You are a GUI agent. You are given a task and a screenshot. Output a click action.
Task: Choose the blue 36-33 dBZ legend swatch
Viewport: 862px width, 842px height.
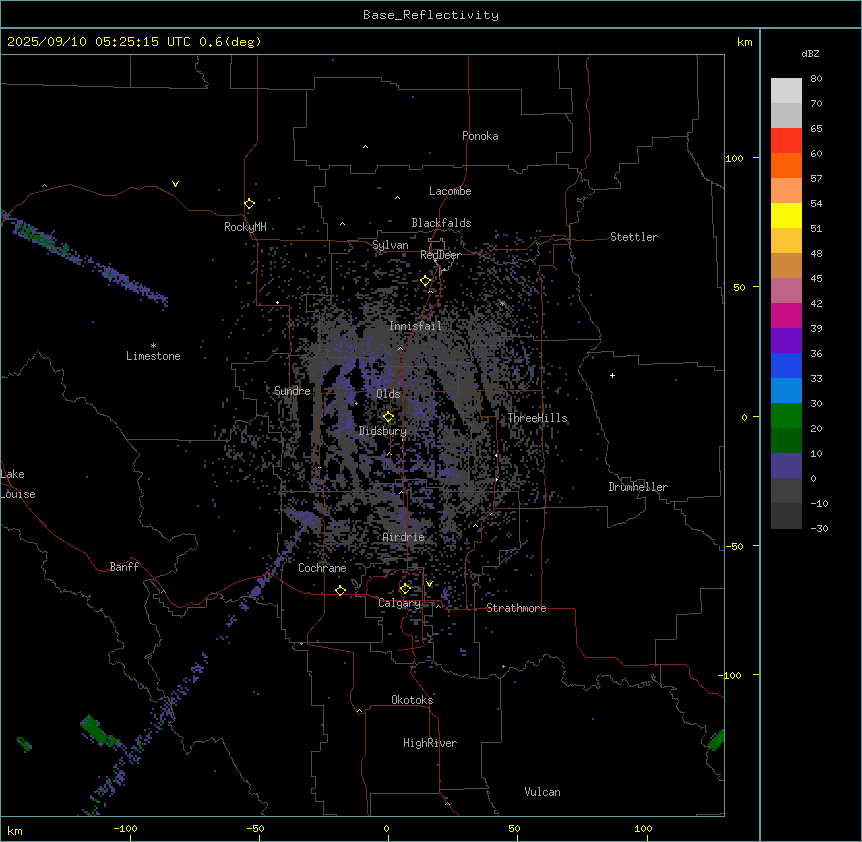point(786,365)
